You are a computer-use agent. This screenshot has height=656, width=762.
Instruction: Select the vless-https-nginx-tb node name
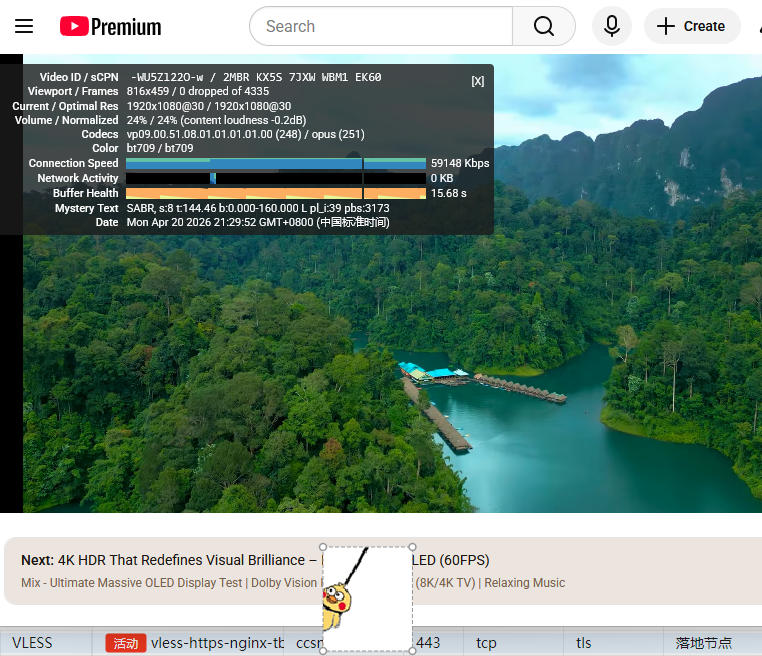[x=217, y=643]
